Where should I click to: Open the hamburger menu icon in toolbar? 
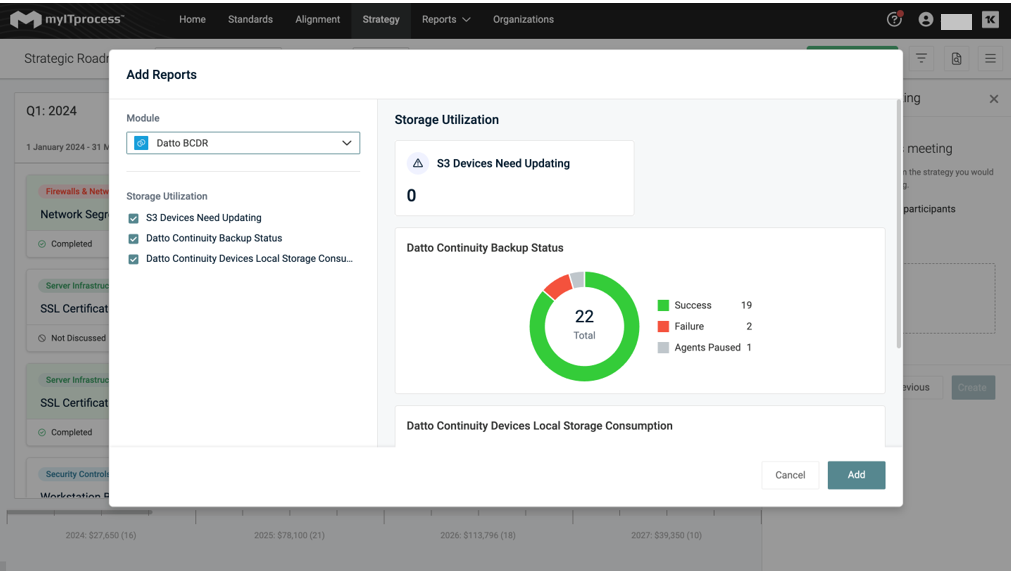point(990,59)
